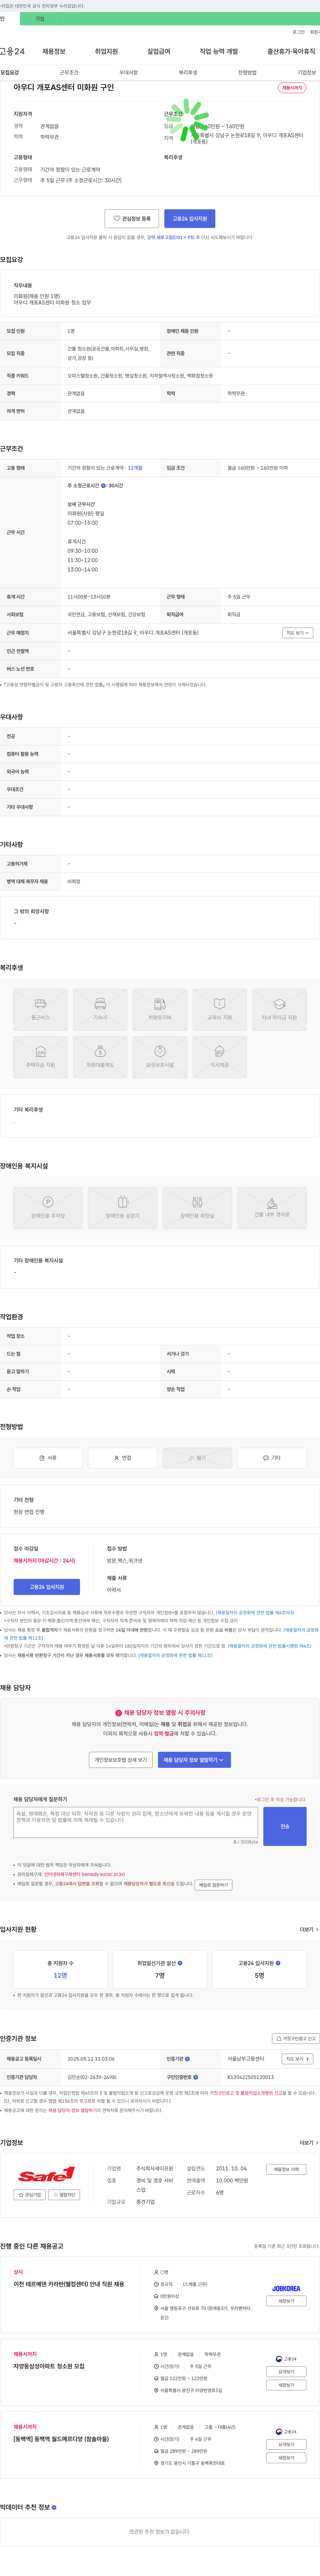Click 요약보기 for 자양동삼성아파트 posting

click(x=286, y=2372)
